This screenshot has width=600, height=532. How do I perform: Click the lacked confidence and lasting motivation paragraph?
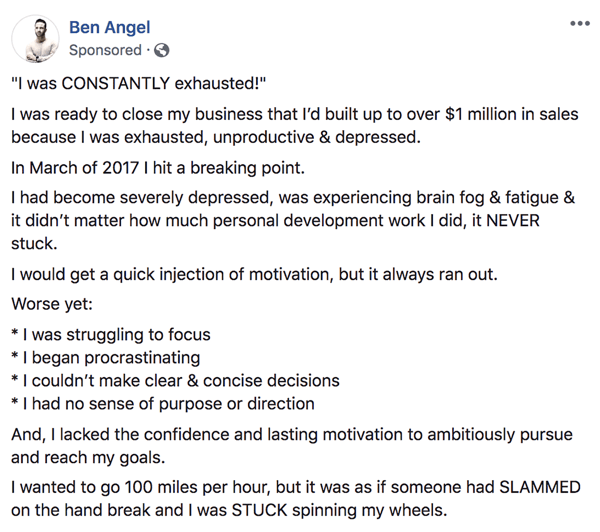coord(292,446)
